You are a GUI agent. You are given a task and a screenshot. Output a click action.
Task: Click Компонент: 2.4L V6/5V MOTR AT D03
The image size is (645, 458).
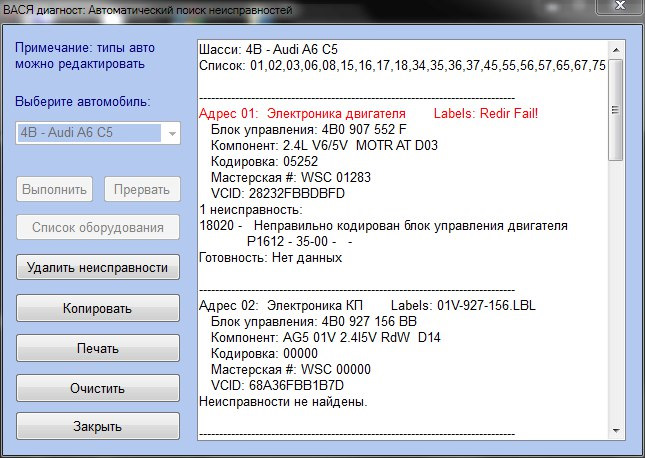pos(324,146)
